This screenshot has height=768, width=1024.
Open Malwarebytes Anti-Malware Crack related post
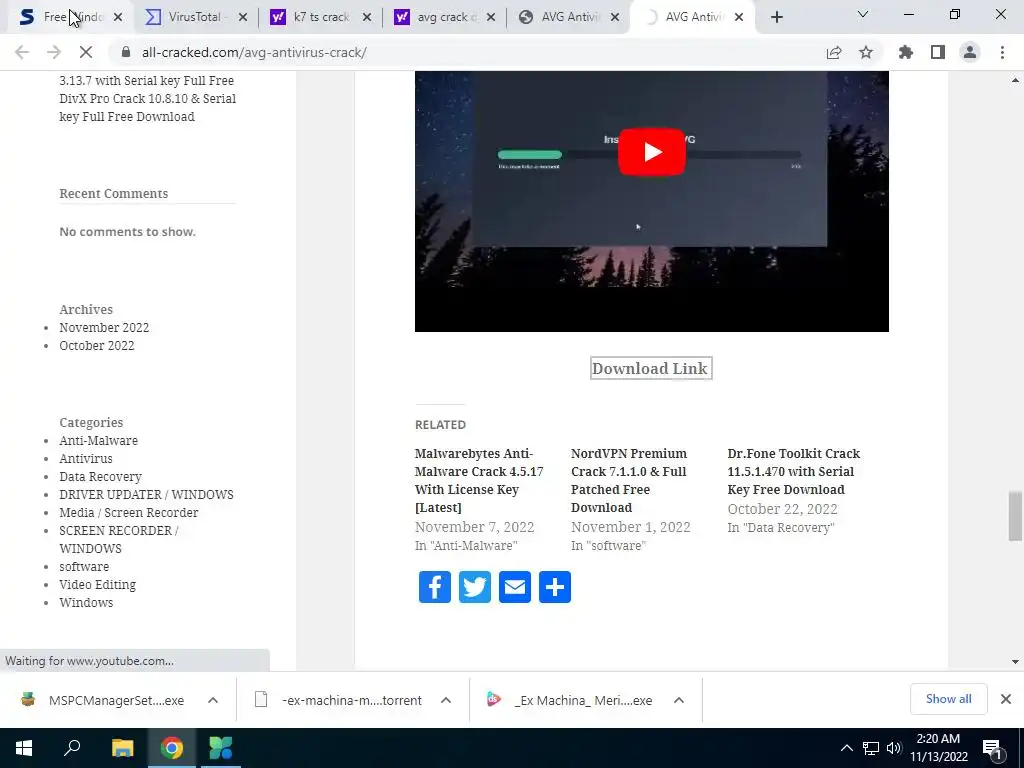479,480
